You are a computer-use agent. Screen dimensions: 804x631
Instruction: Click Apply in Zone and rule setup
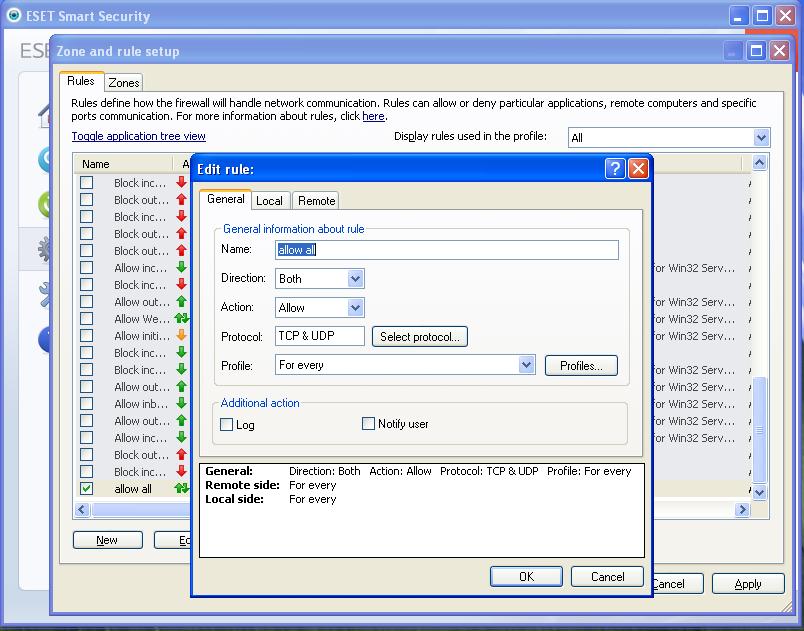(x=748, y=584)
